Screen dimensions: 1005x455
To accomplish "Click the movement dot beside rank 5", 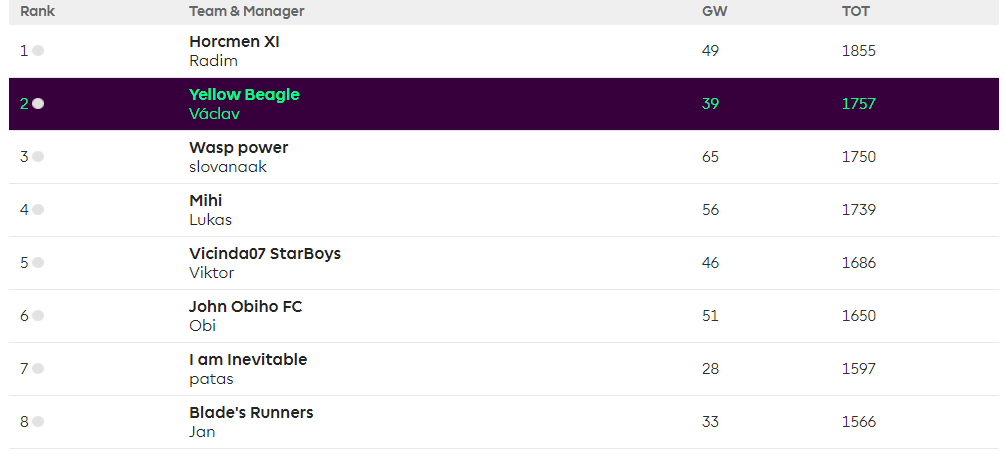I will tap(38, 263).
